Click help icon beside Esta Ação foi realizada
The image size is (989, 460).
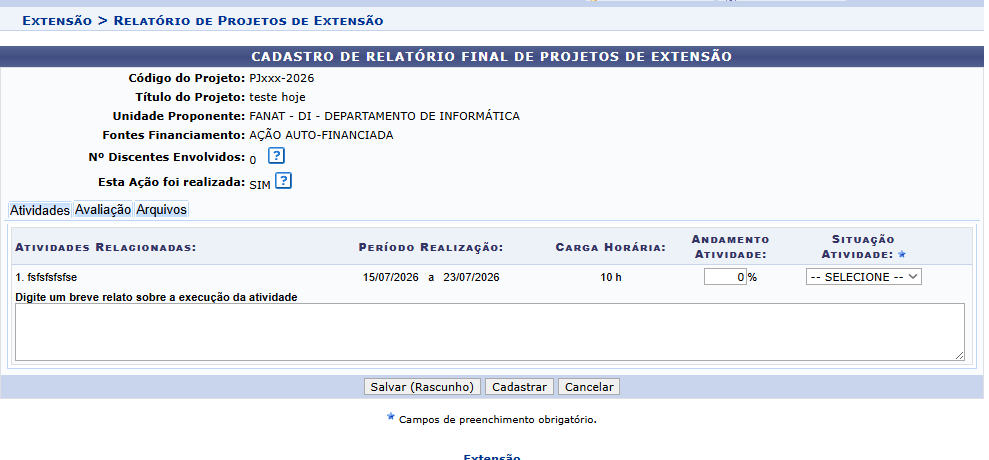[283, 181]
